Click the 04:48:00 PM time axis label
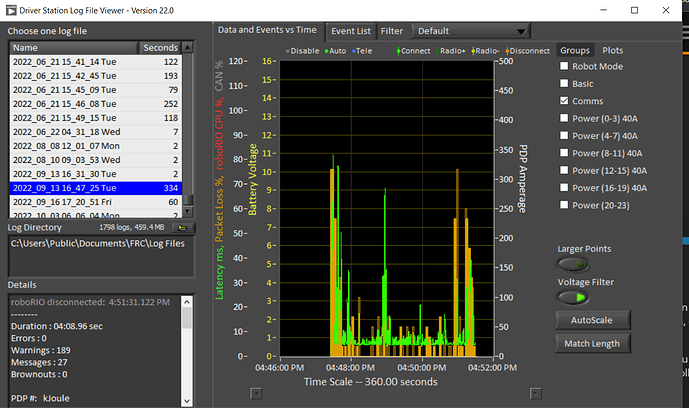The image size is (689, 408). point(350,367)
